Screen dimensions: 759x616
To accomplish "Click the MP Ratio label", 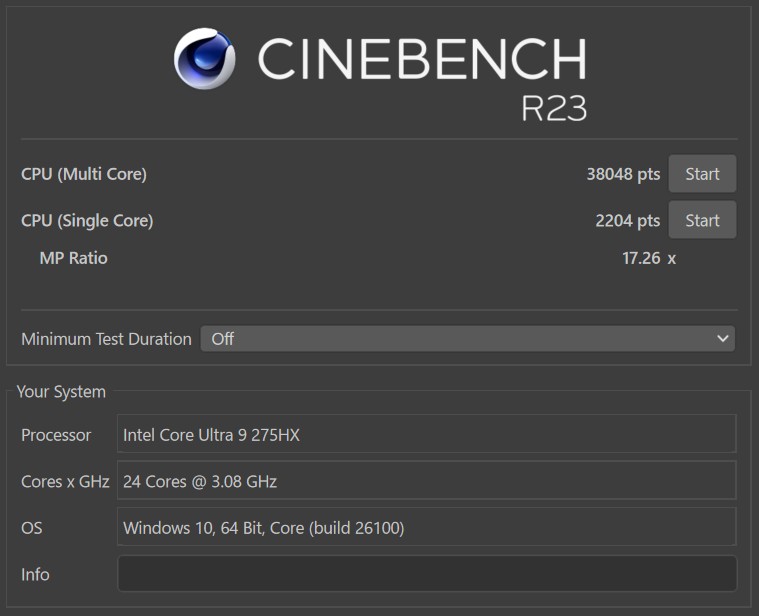I will [74, 258].
